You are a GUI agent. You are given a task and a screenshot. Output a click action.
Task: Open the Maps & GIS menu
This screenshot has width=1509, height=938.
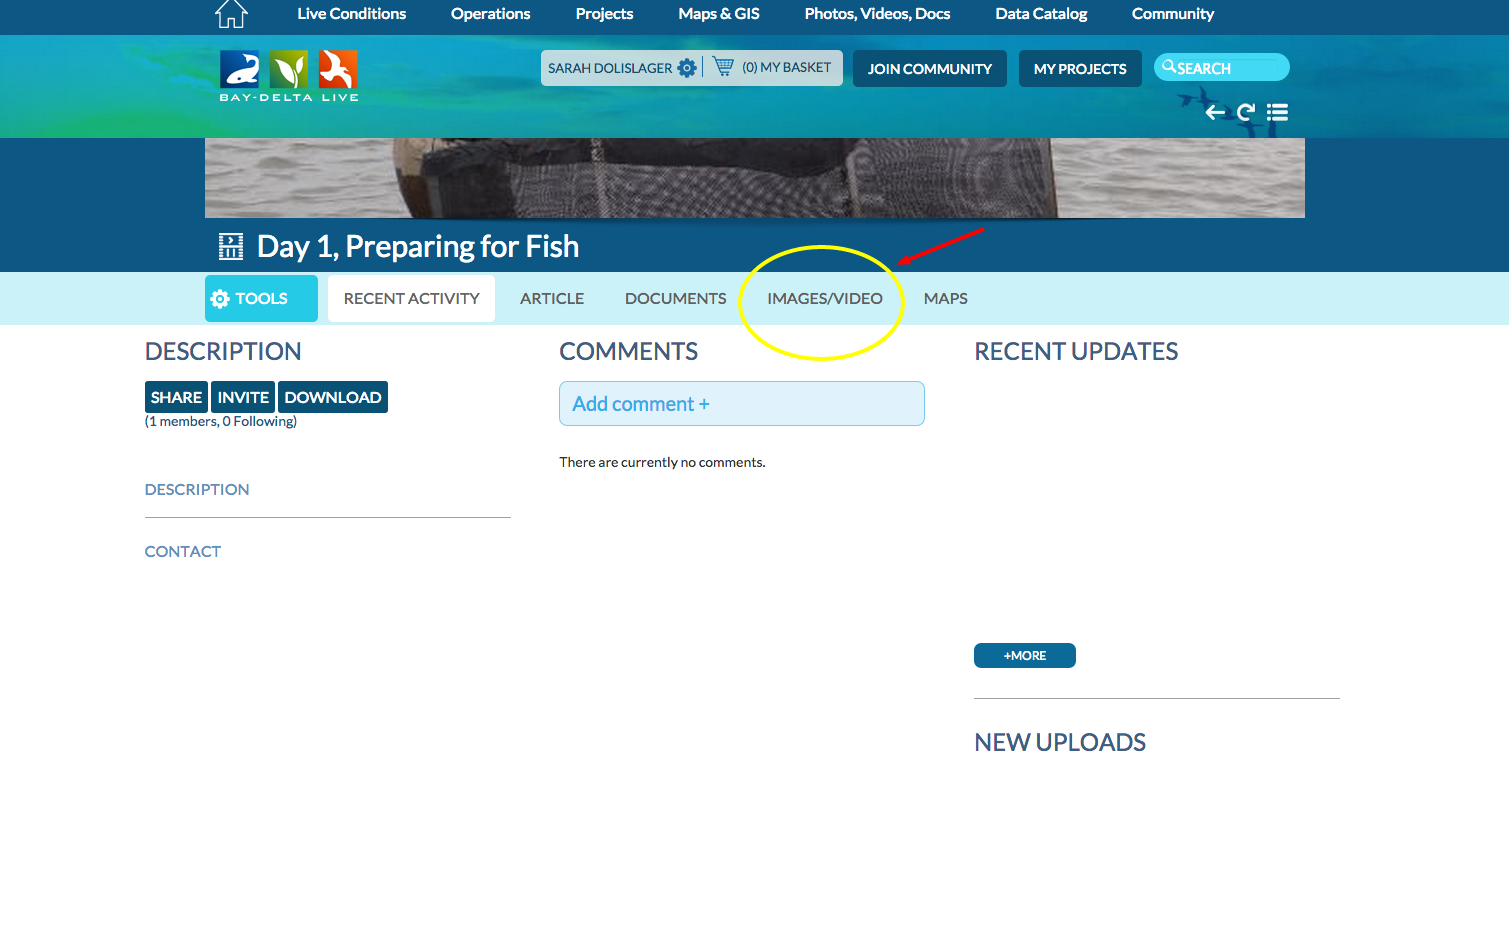pos(718,14)
